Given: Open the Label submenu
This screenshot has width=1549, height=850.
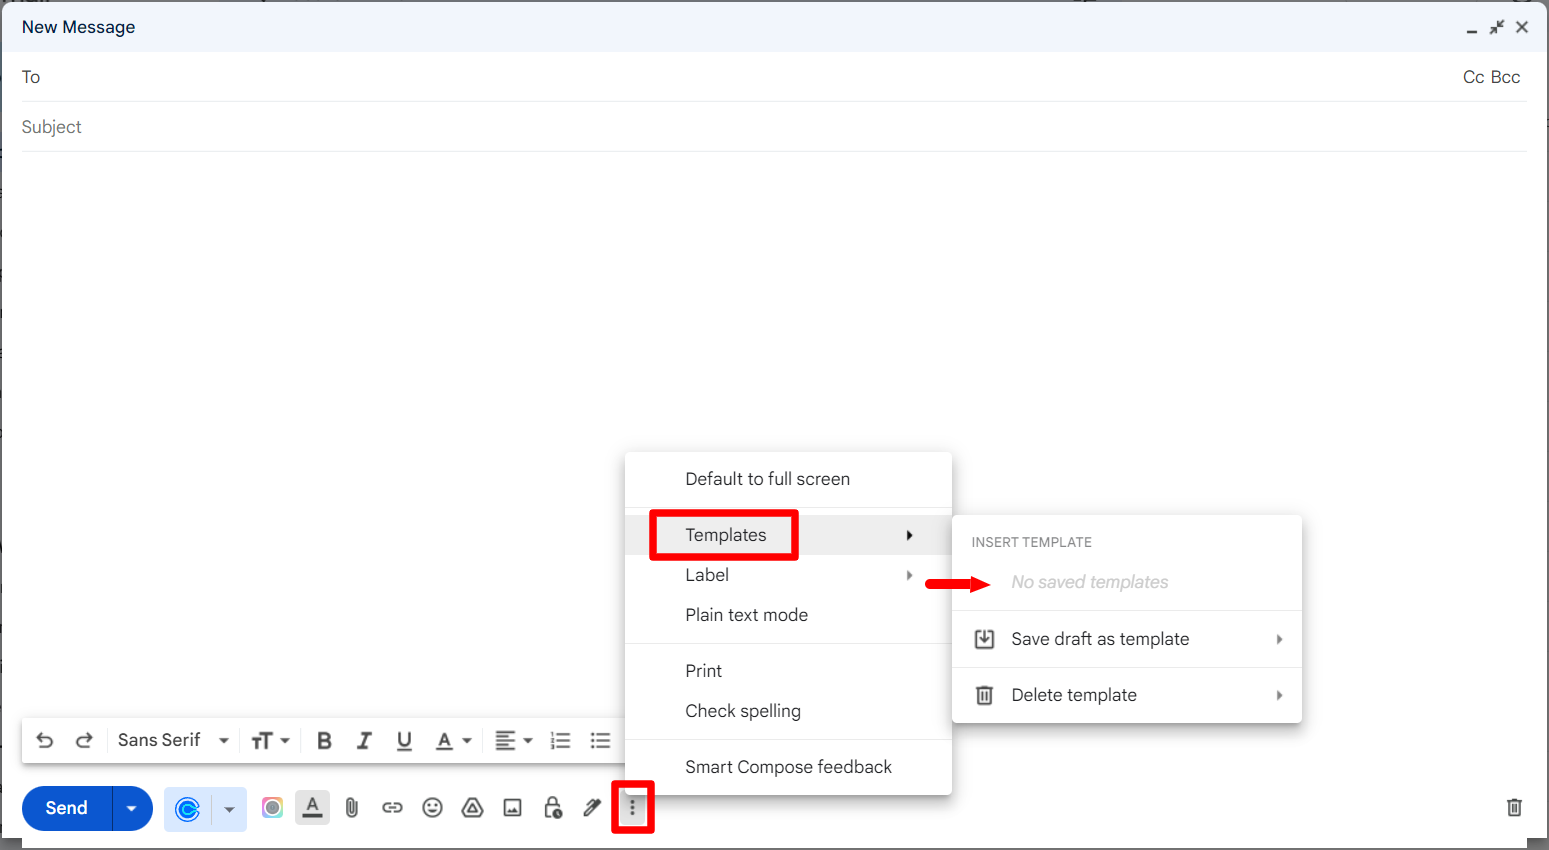Looking at the screenshot, I should point(788,575).
